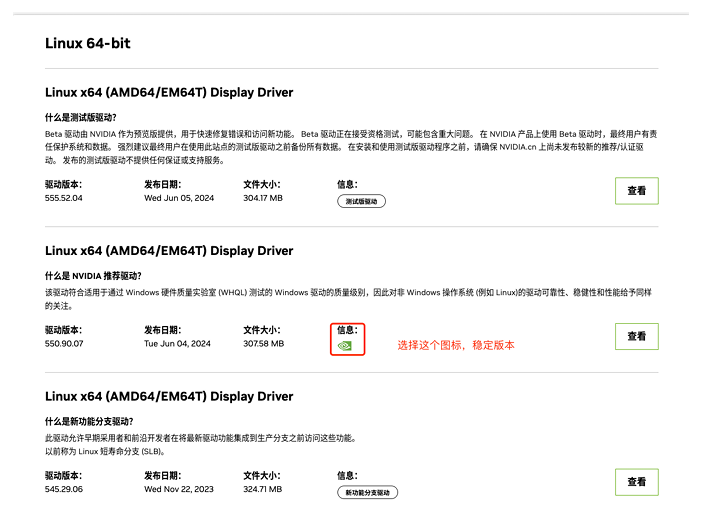The height and width of the screenshot is (513, 708).
Task: Click file size 324.71 MB
Action: (263, 489)
